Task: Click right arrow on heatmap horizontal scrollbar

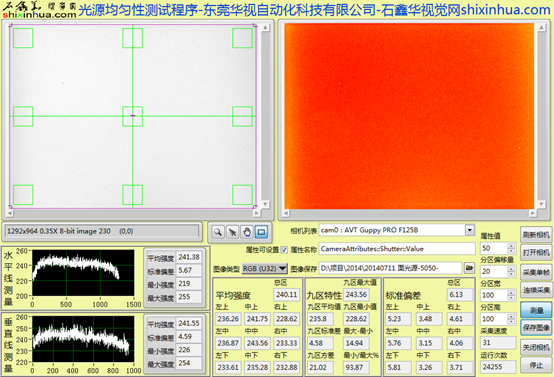Action: (x=532, y=213)
